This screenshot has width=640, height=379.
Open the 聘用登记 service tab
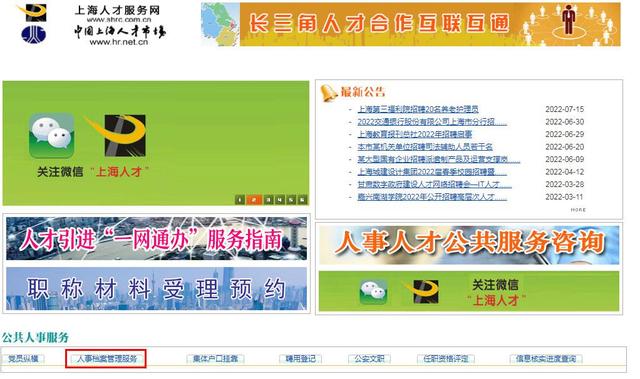click(x=300, y=359)
